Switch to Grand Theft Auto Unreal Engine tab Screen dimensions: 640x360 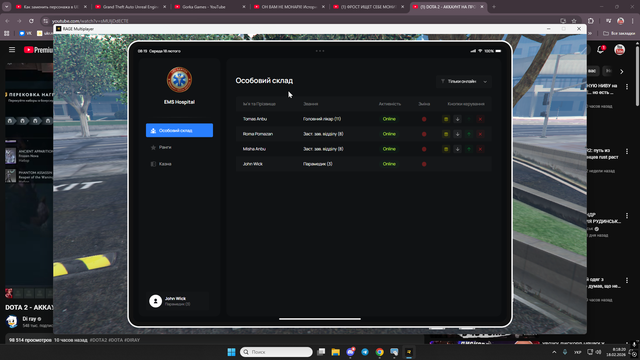coord(131,7)
